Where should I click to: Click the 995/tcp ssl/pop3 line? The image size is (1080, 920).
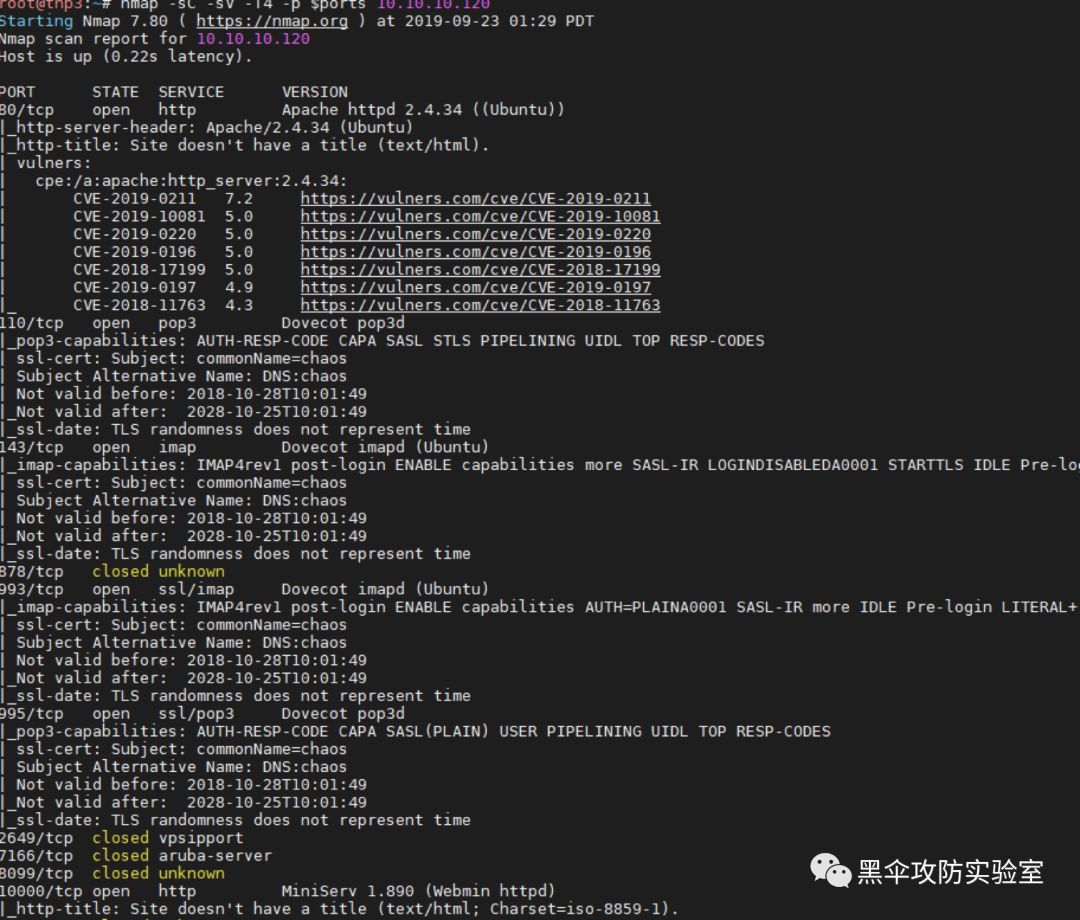(x=202, y=714)
